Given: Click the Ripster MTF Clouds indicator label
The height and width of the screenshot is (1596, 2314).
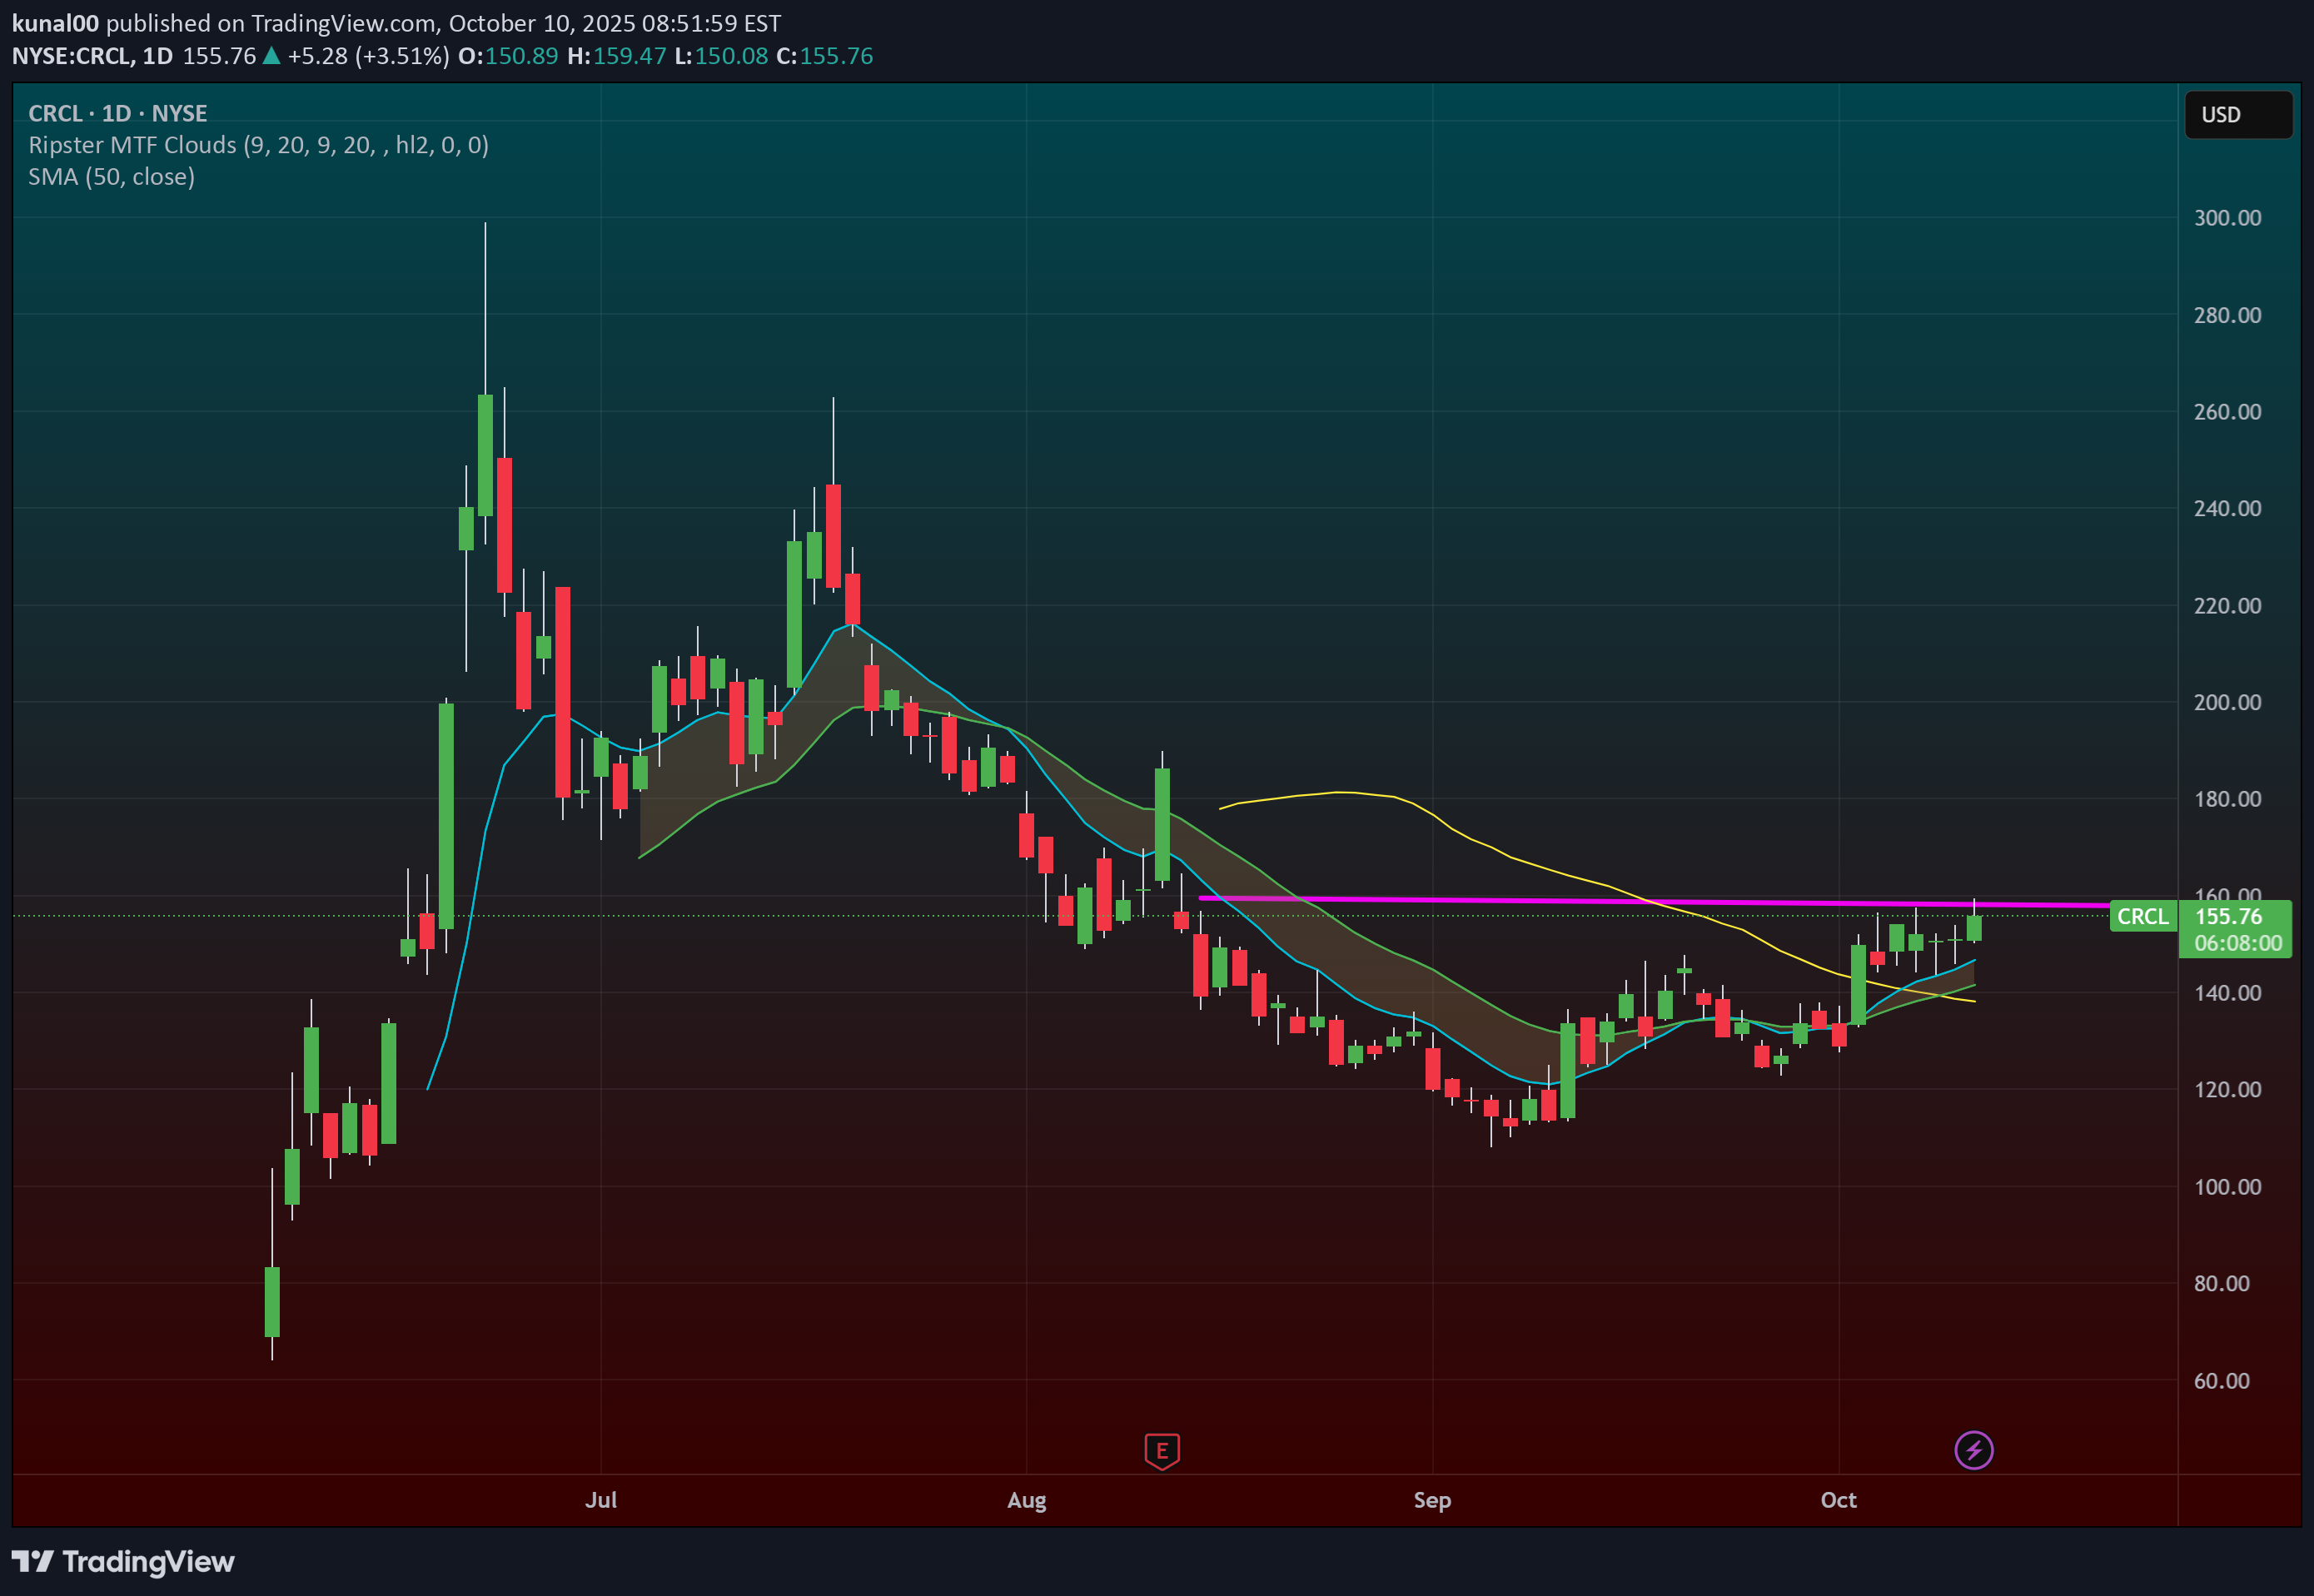Looking at the screenshot, I should [x=258, y=145].
